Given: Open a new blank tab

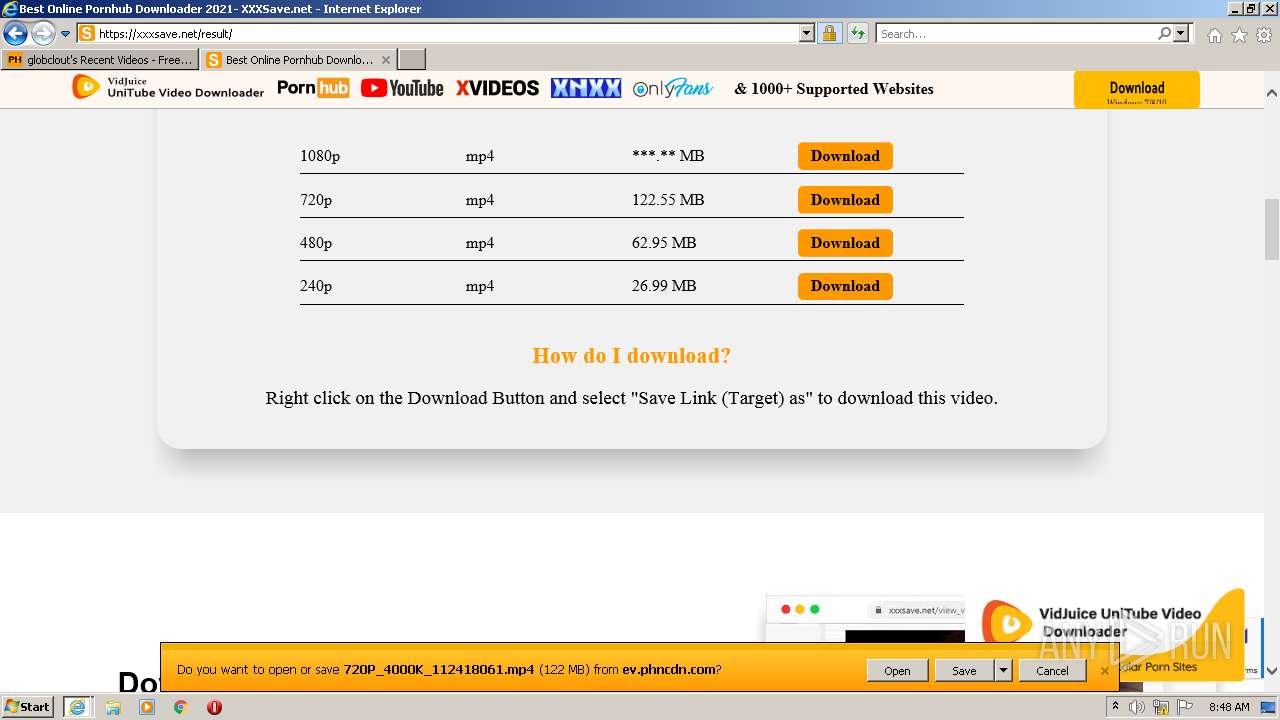Looking at the screenshot, I should 412,60.
